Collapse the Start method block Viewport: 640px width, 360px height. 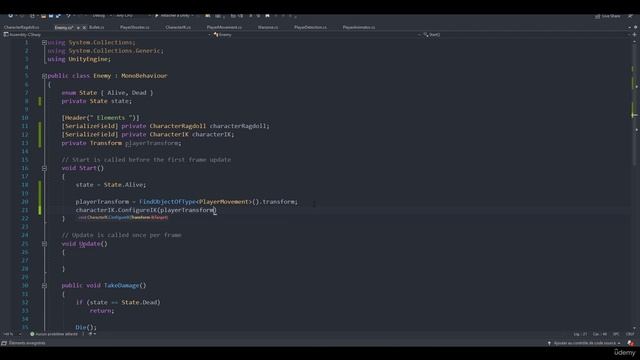44,168
